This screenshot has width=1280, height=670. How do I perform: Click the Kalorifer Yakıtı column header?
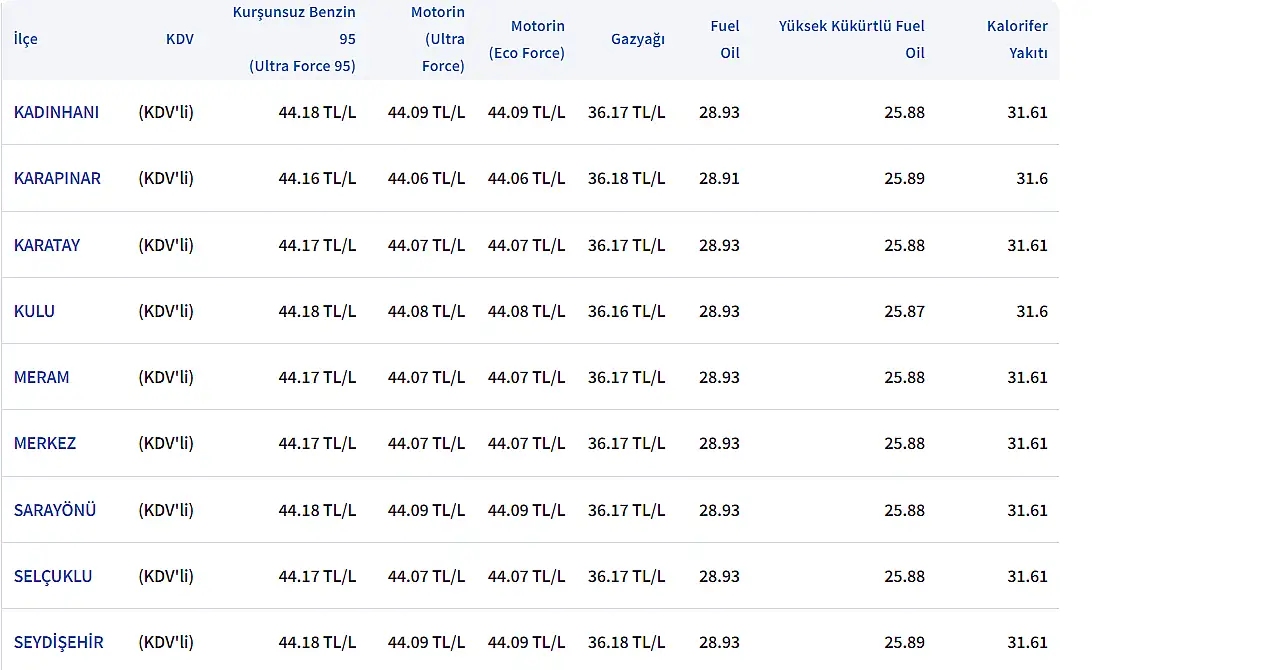tap(1017, 39)
